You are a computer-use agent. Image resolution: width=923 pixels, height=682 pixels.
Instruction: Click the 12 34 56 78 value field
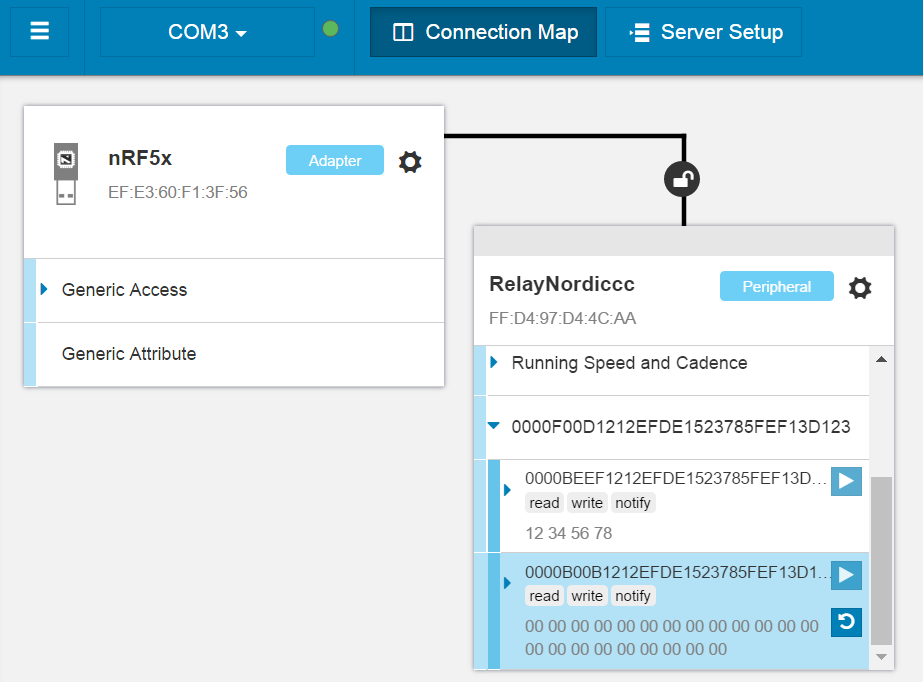[569, 533]
